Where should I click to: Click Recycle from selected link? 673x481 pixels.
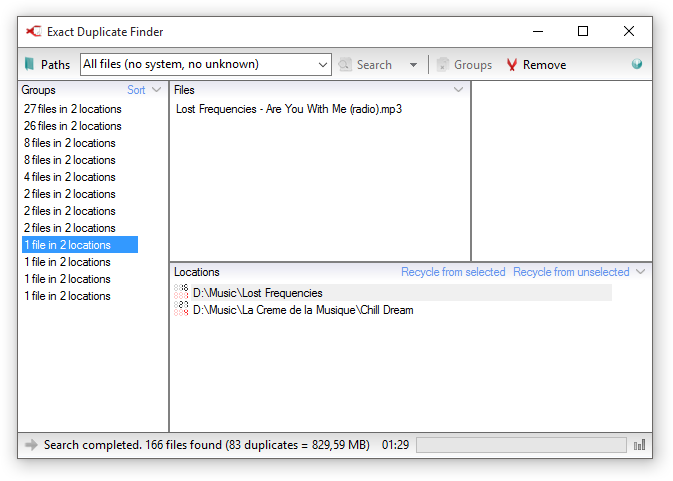point(453,272)
